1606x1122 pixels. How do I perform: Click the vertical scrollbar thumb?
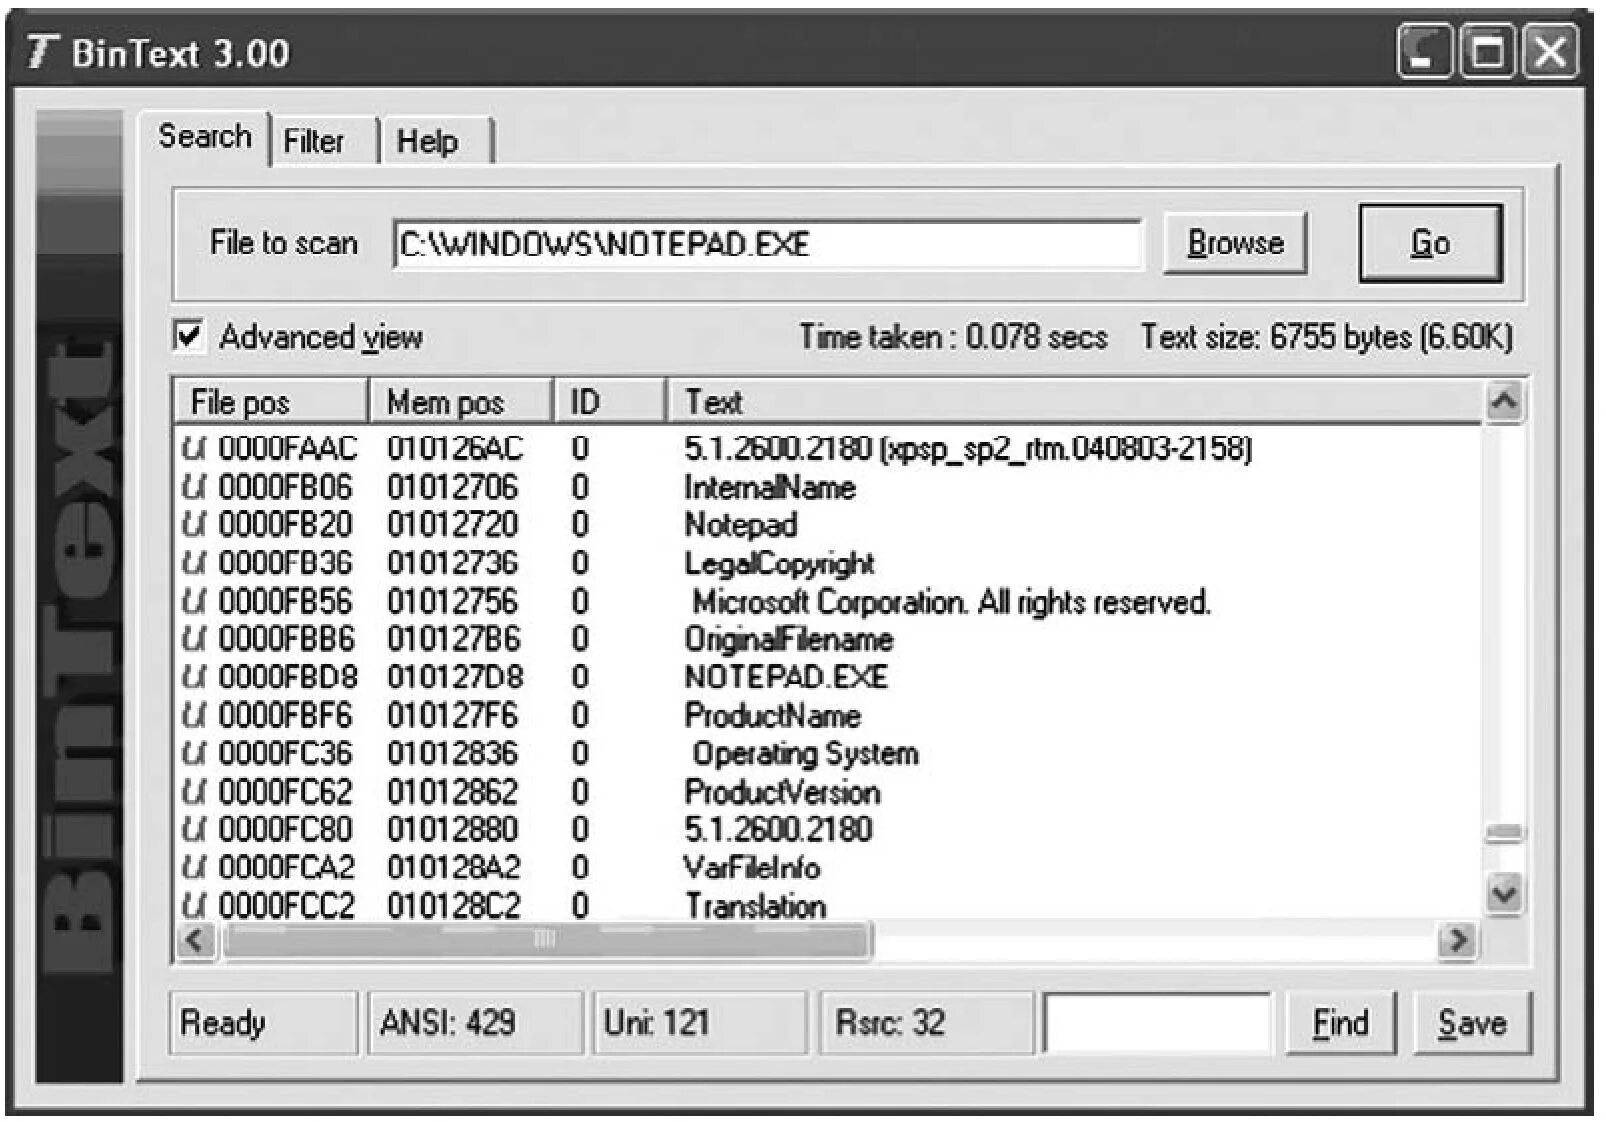[x=1504, y=833]
